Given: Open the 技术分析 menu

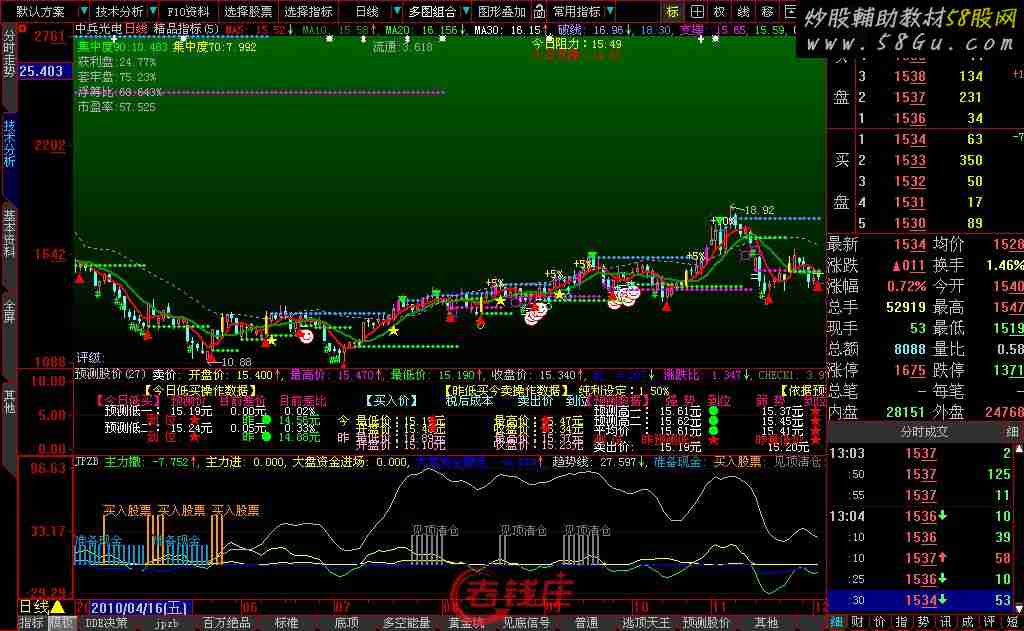Looking at the screenshot, I should point(120,12).
